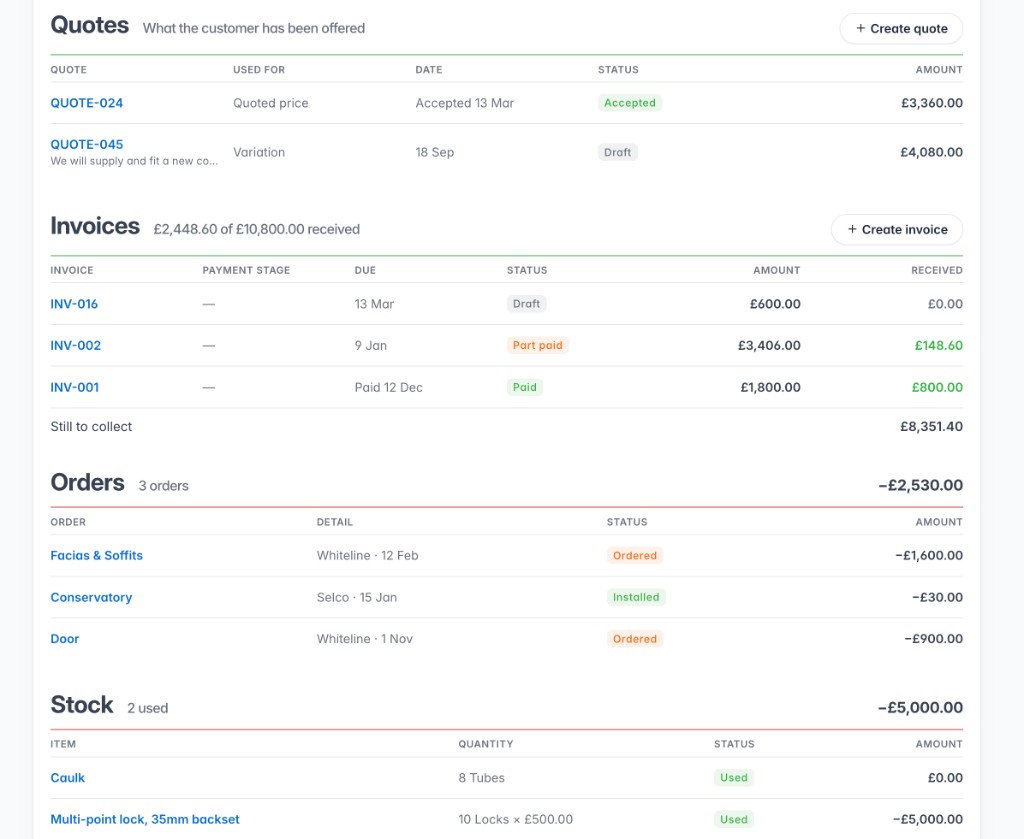Open the QUOTE-024 link
This screenshot has height=839, width=1024.
pyautogui.click(x=87, y=103)
